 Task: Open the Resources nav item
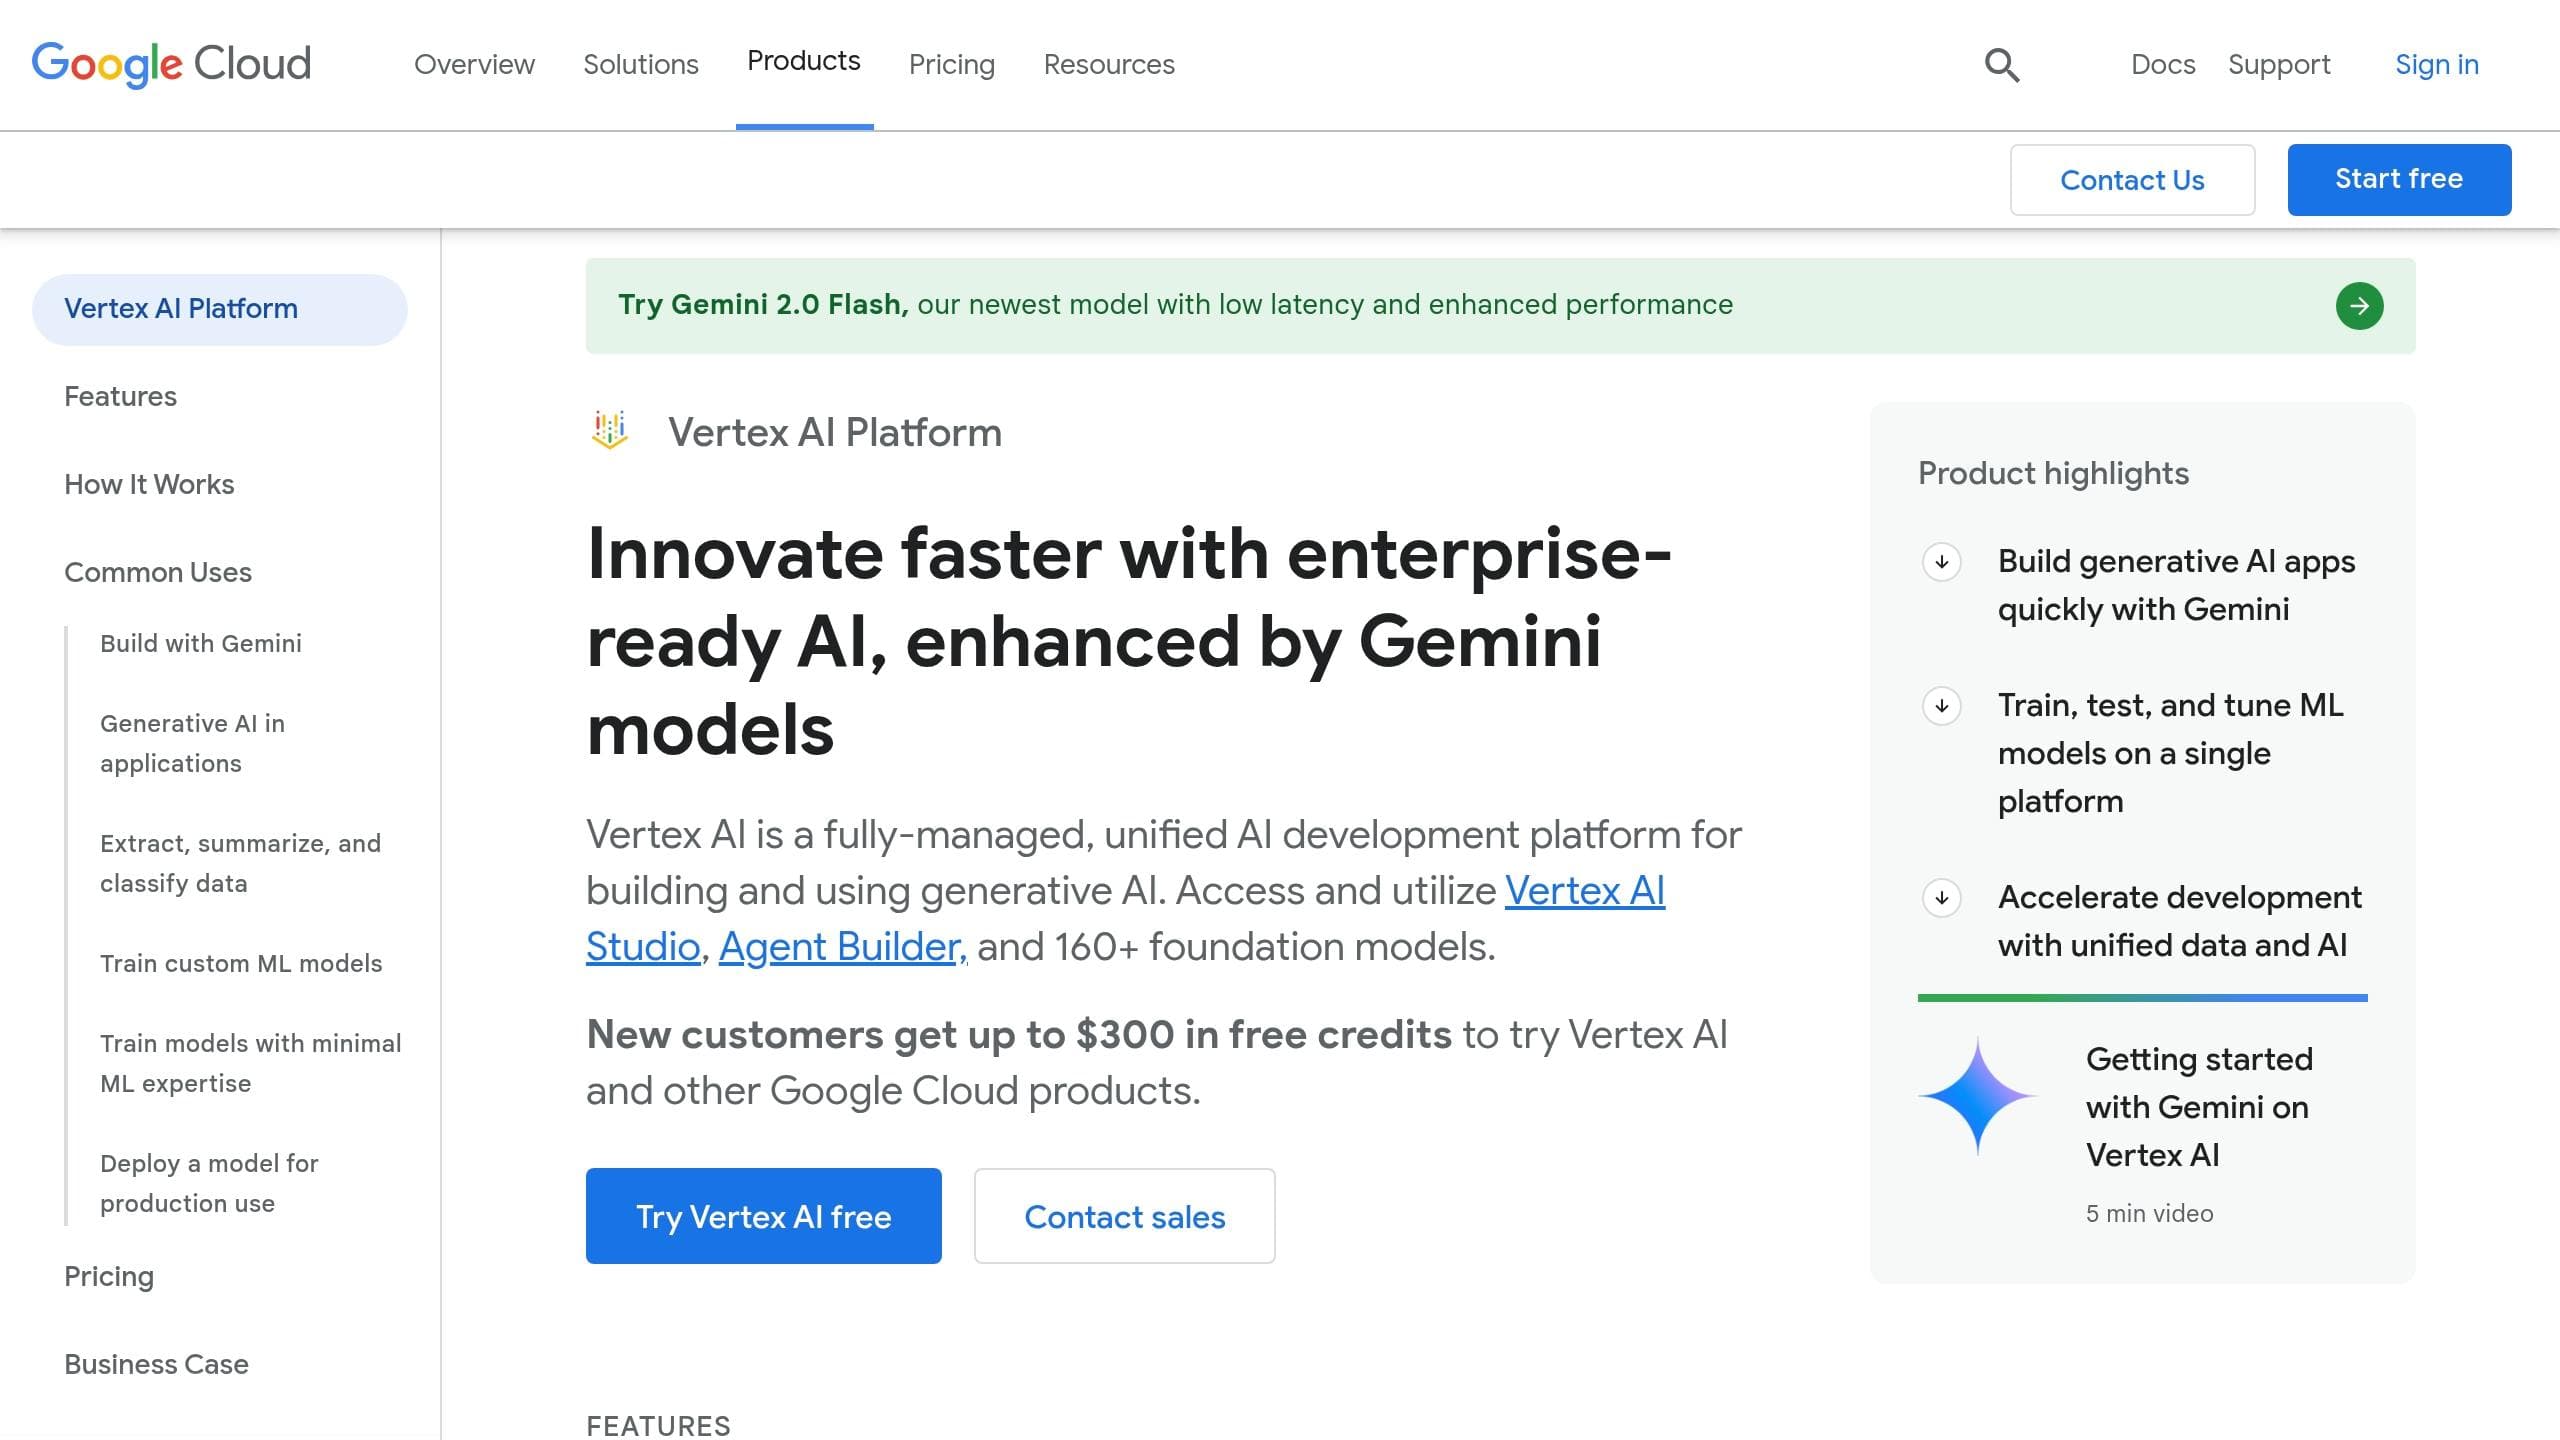(x=1109, y=64)
